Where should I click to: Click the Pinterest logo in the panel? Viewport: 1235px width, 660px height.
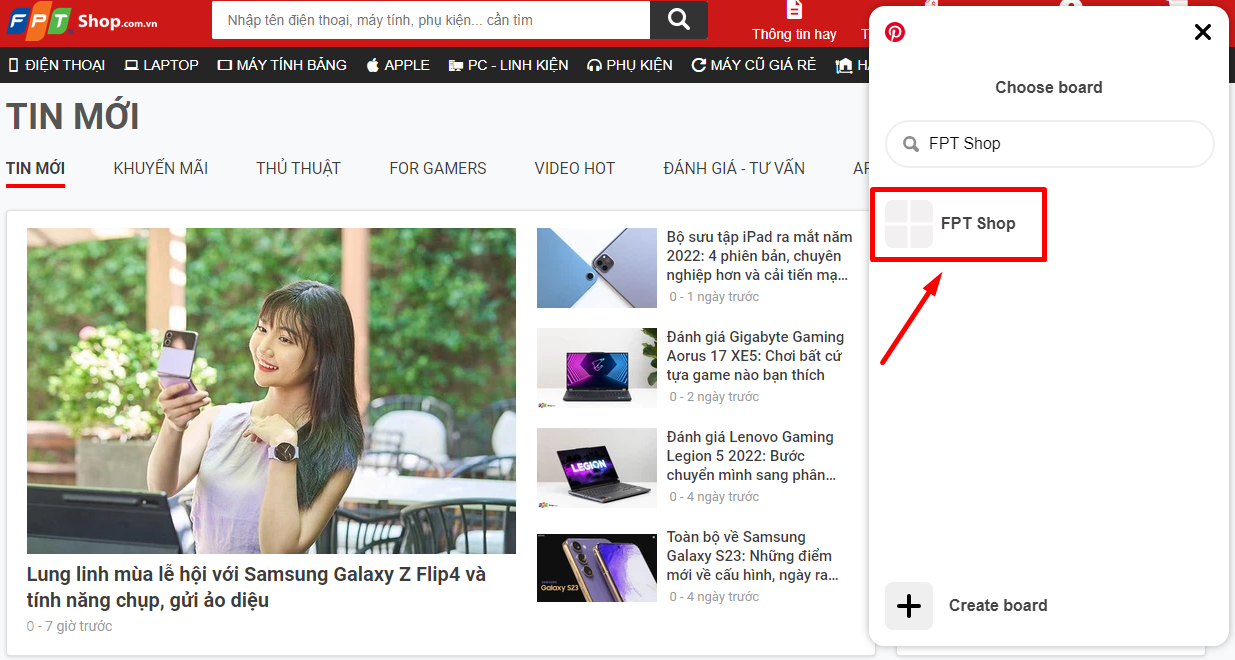(x=895, y=32)
